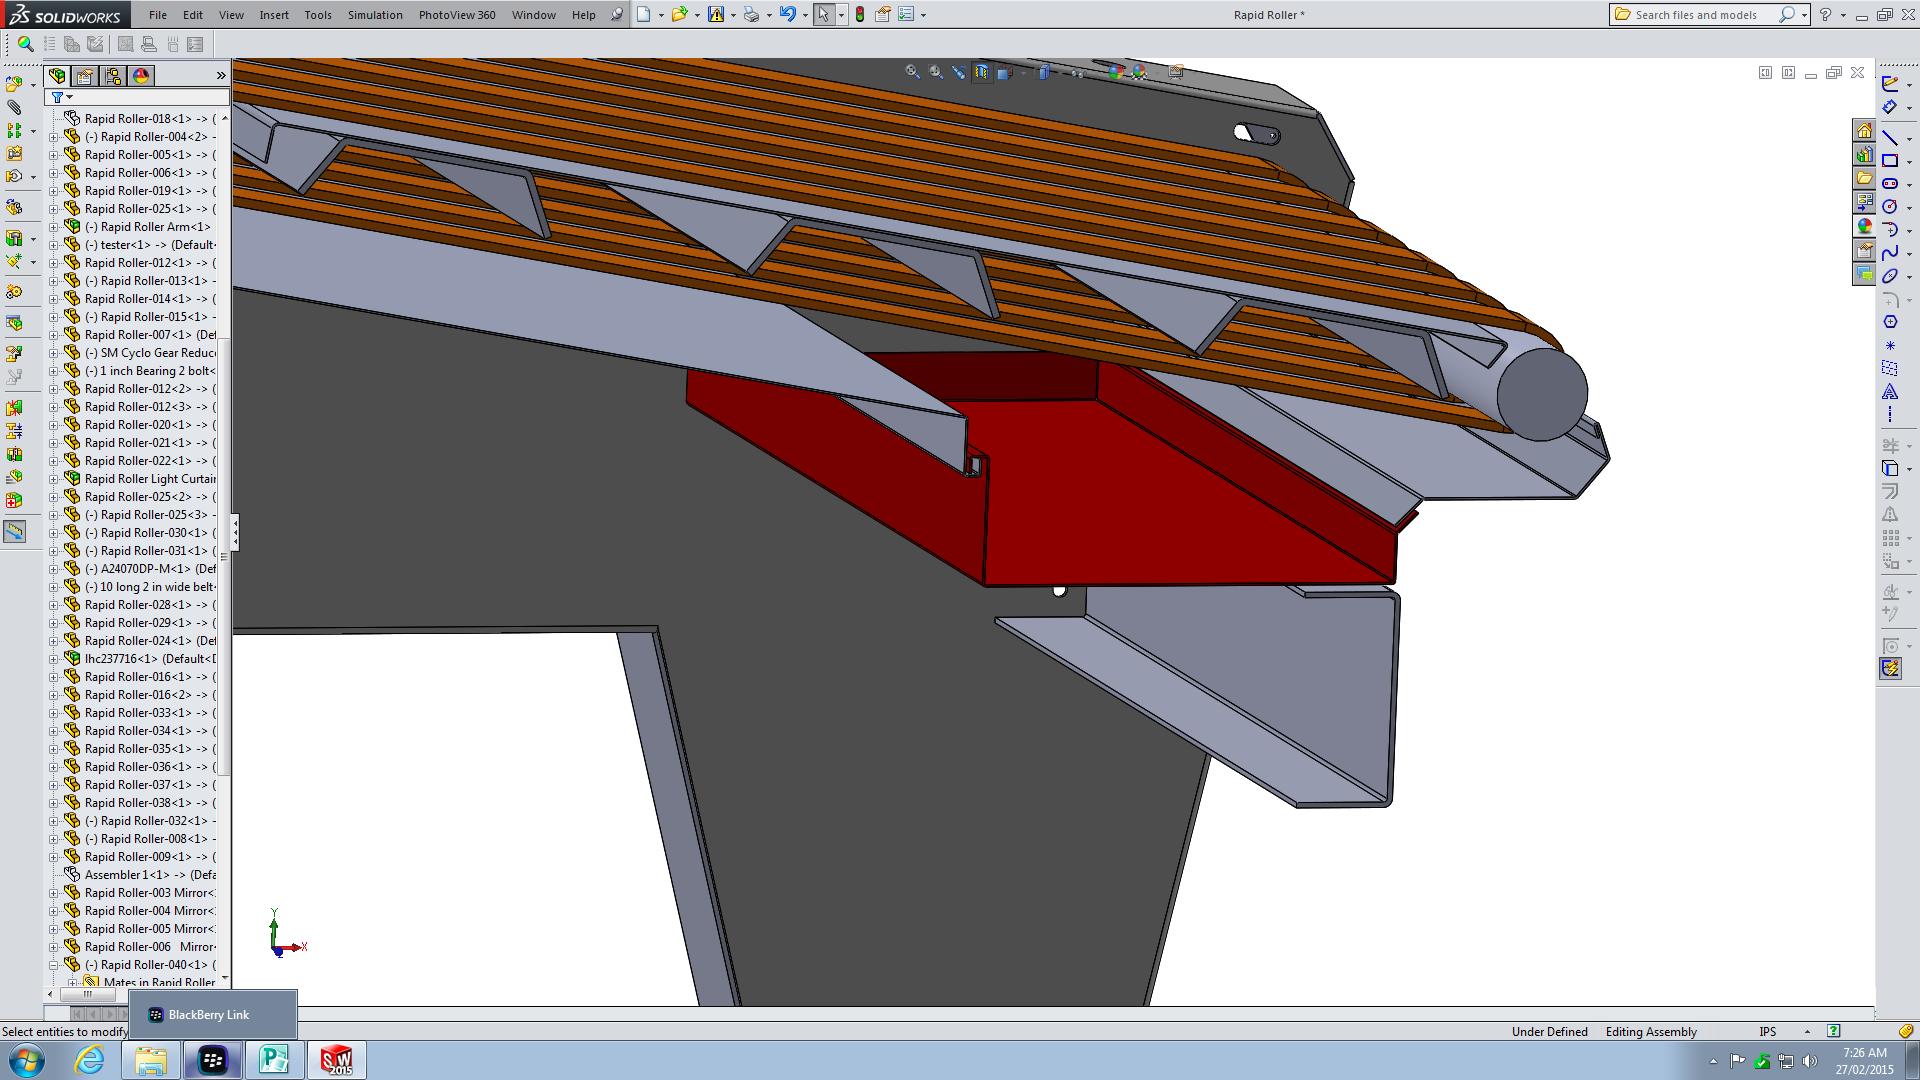Viewport: 1920px width, 1080px height.
Task: Switch to the ConfigurationManager tab
Action: point(113,76)
